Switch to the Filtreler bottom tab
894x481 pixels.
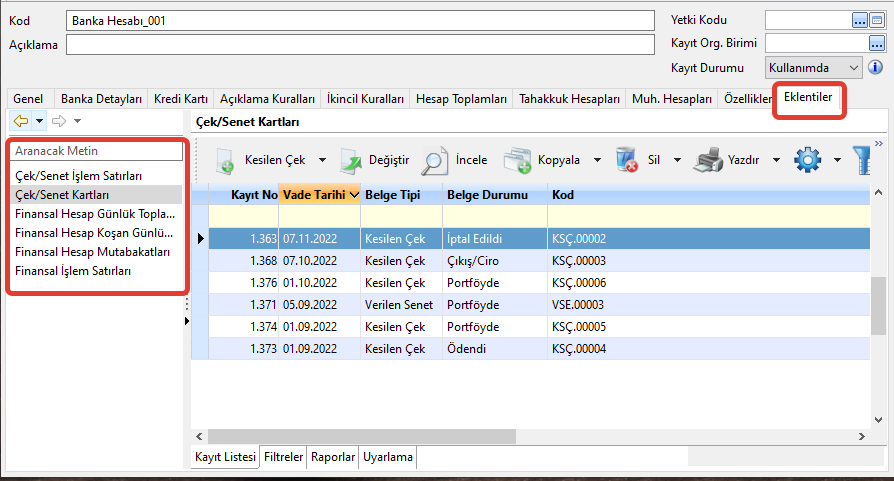coord(283,457)
